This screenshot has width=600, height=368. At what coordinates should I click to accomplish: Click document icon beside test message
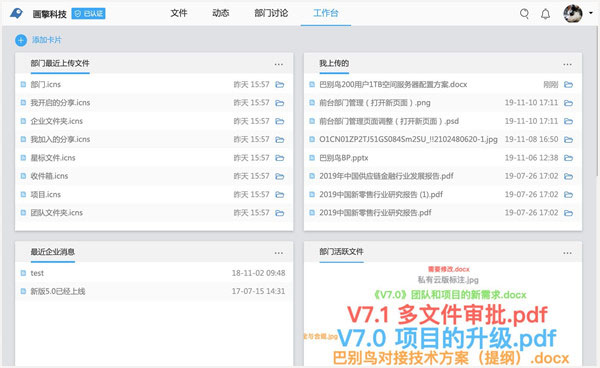23,273
